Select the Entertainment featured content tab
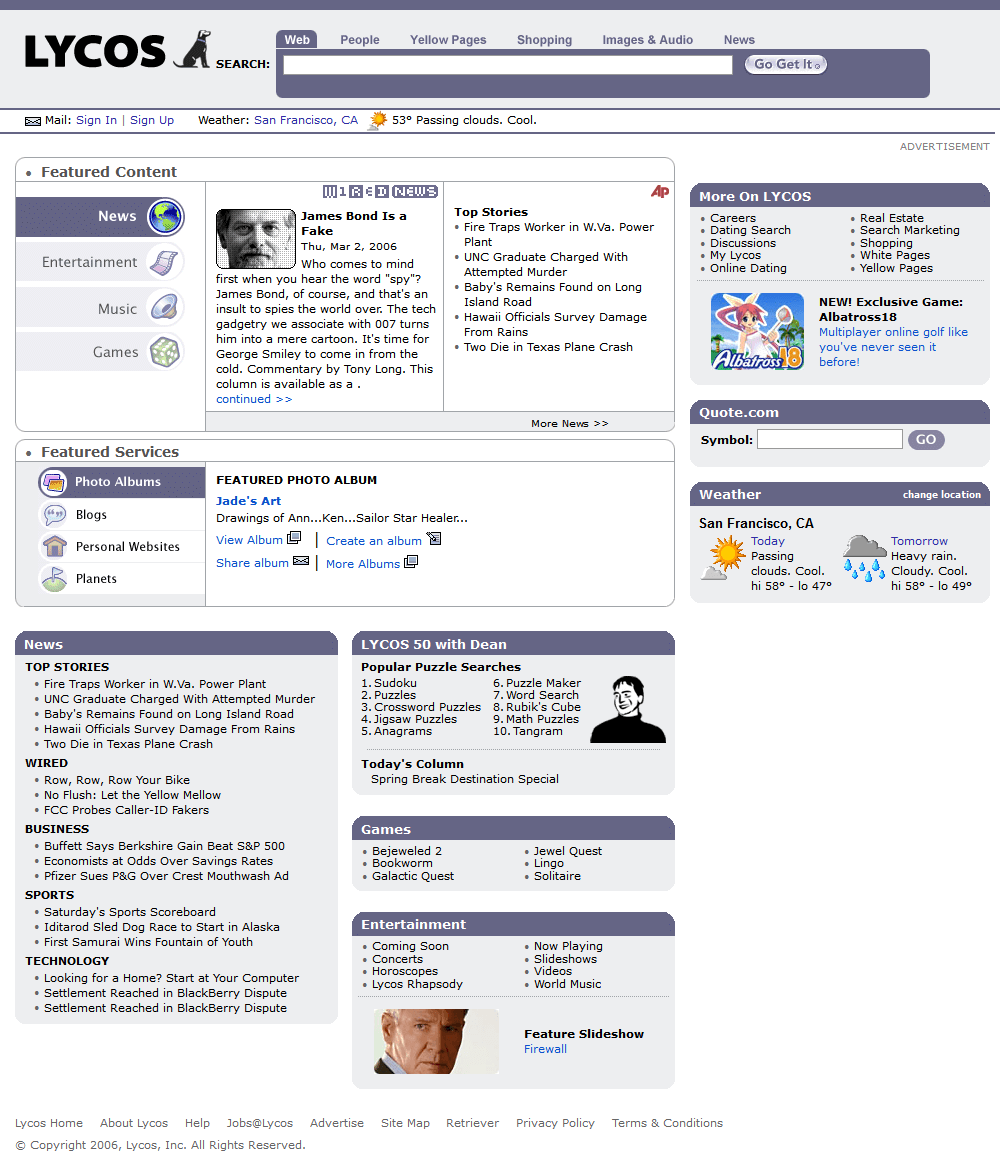 (100, 262)
